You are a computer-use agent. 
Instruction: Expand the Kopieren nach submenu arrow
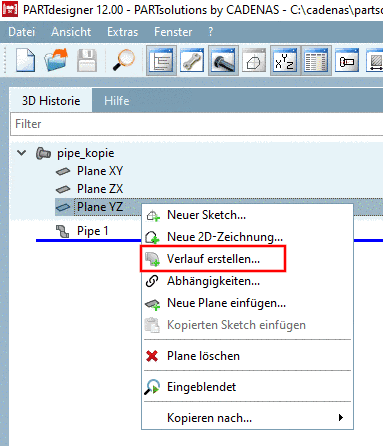[x=341, y=418]
